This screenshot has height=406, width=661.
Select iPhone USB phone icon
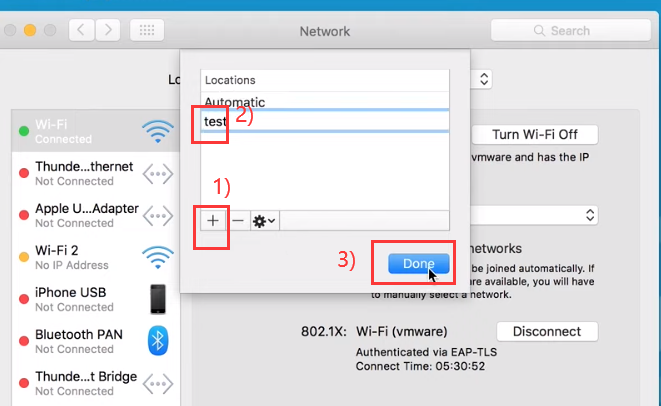click(x=158, y=299)
